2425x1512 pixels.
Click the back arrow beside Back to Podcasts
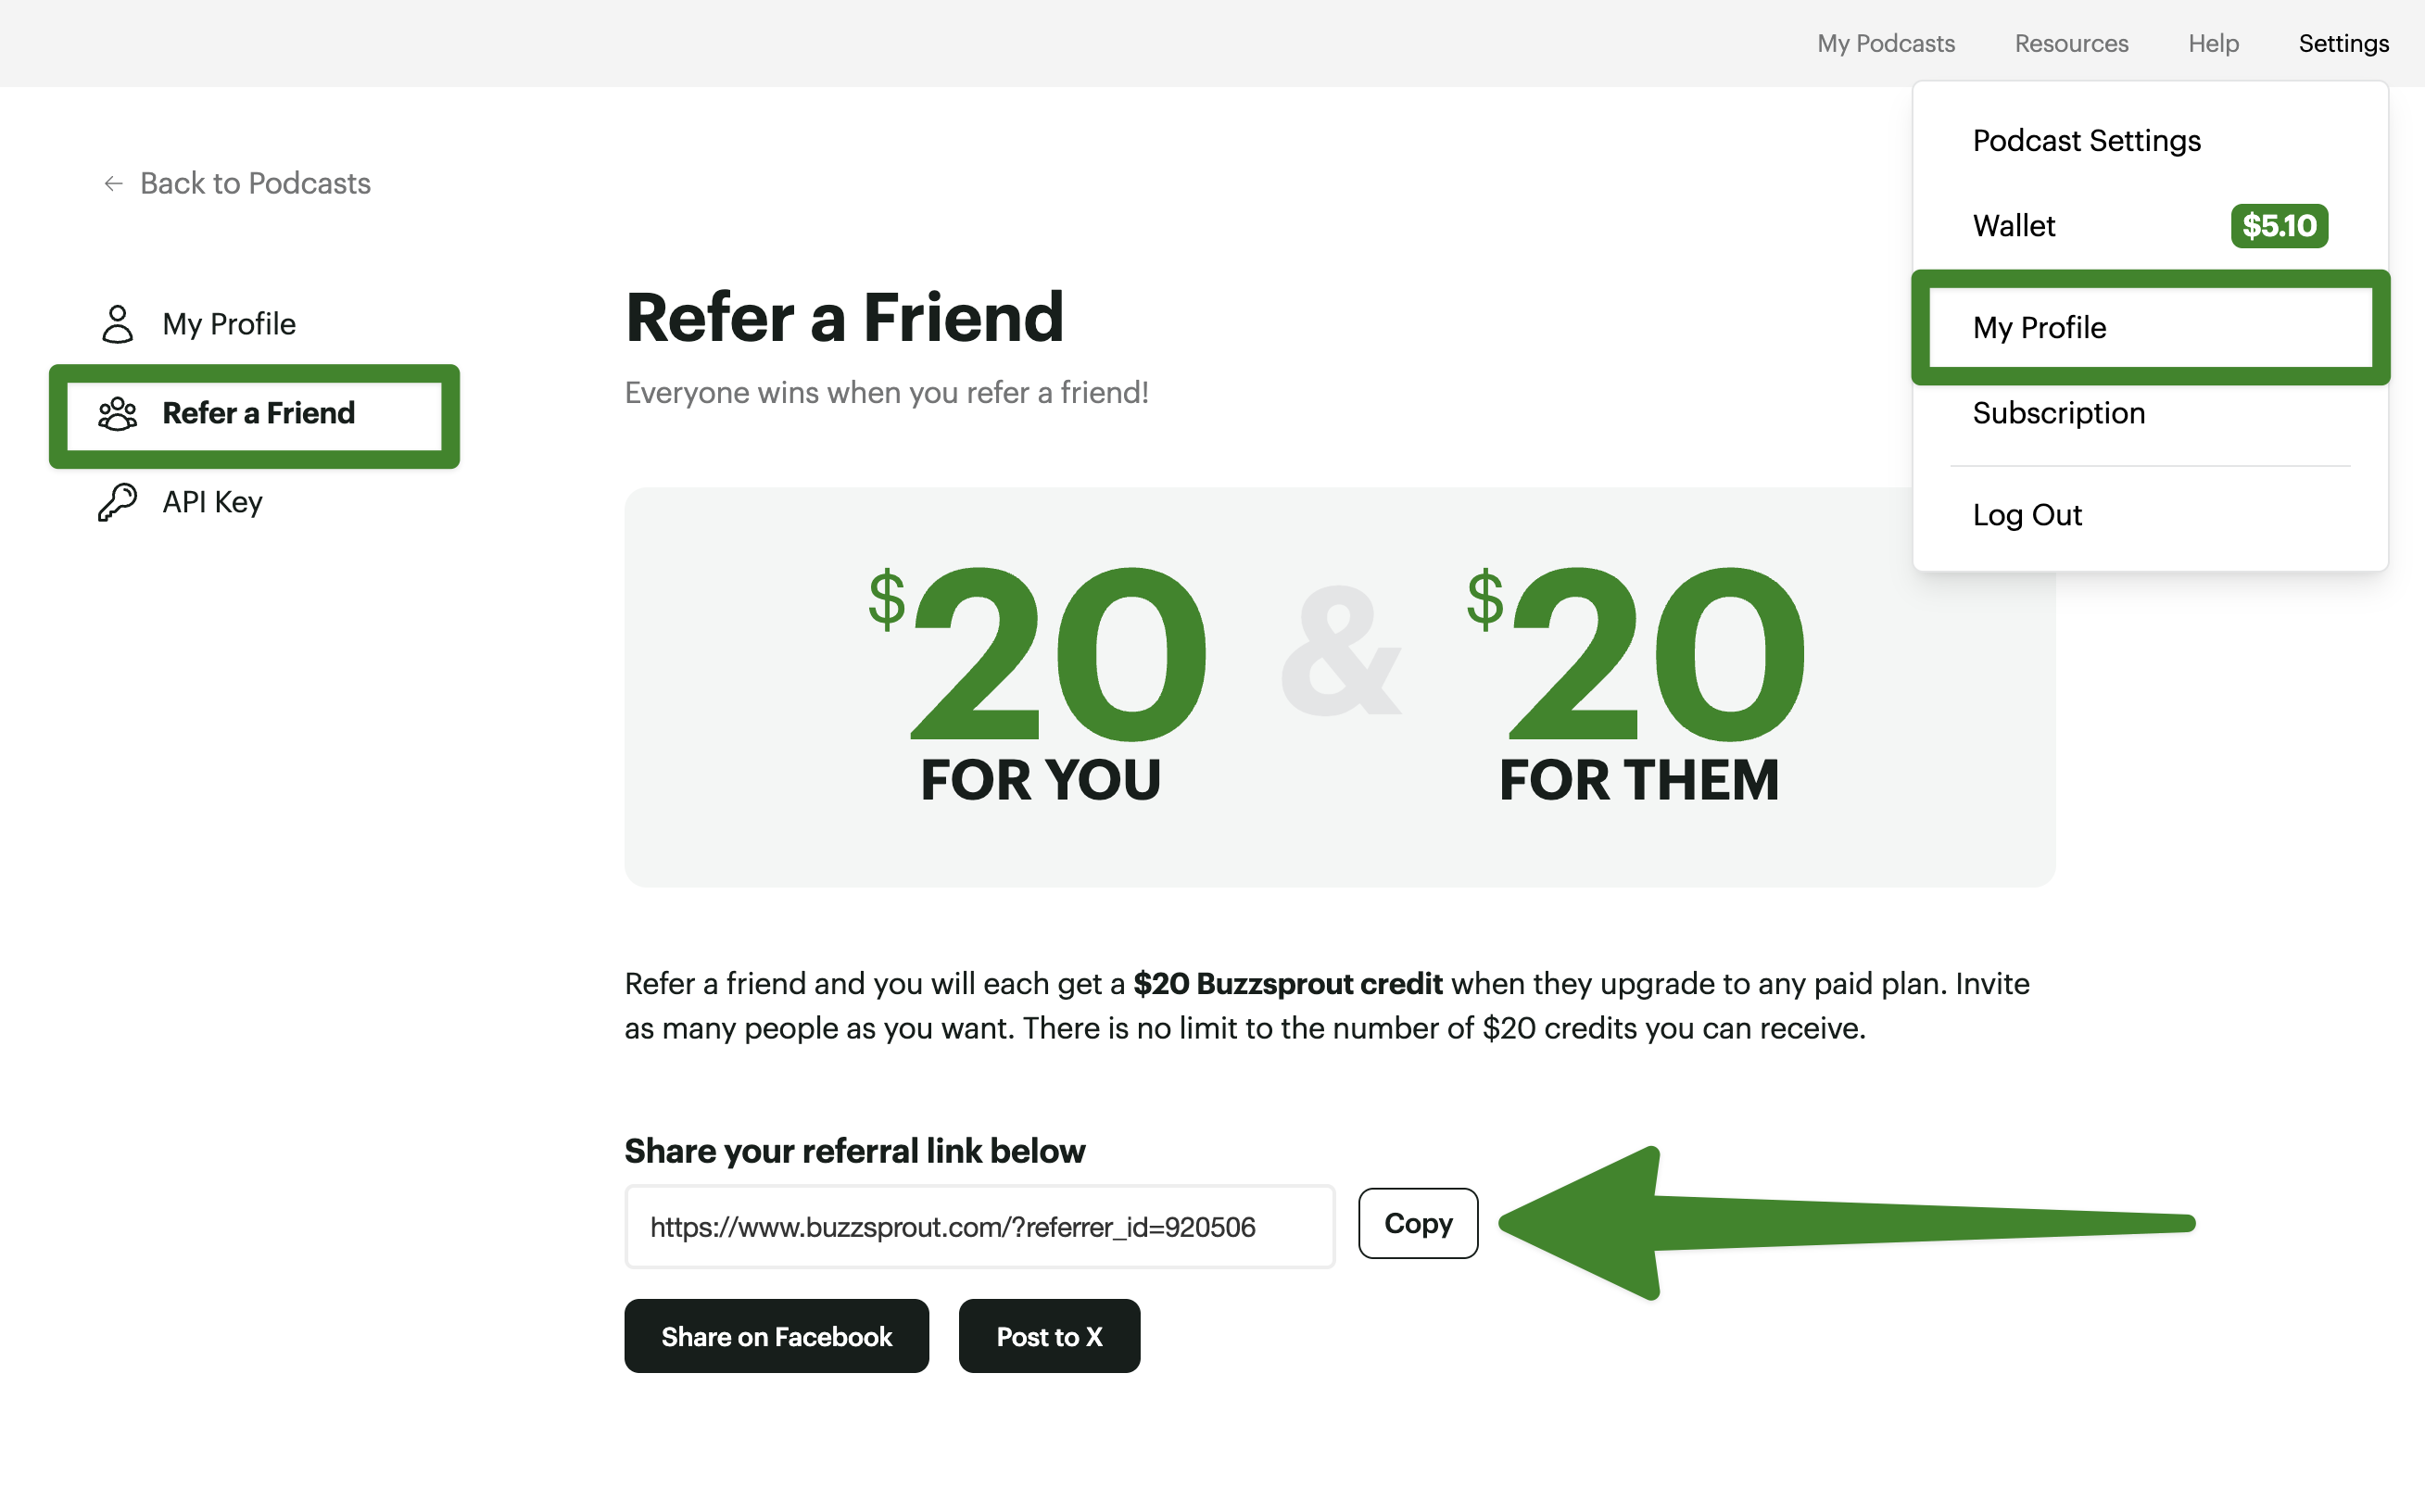click(112, 183)
